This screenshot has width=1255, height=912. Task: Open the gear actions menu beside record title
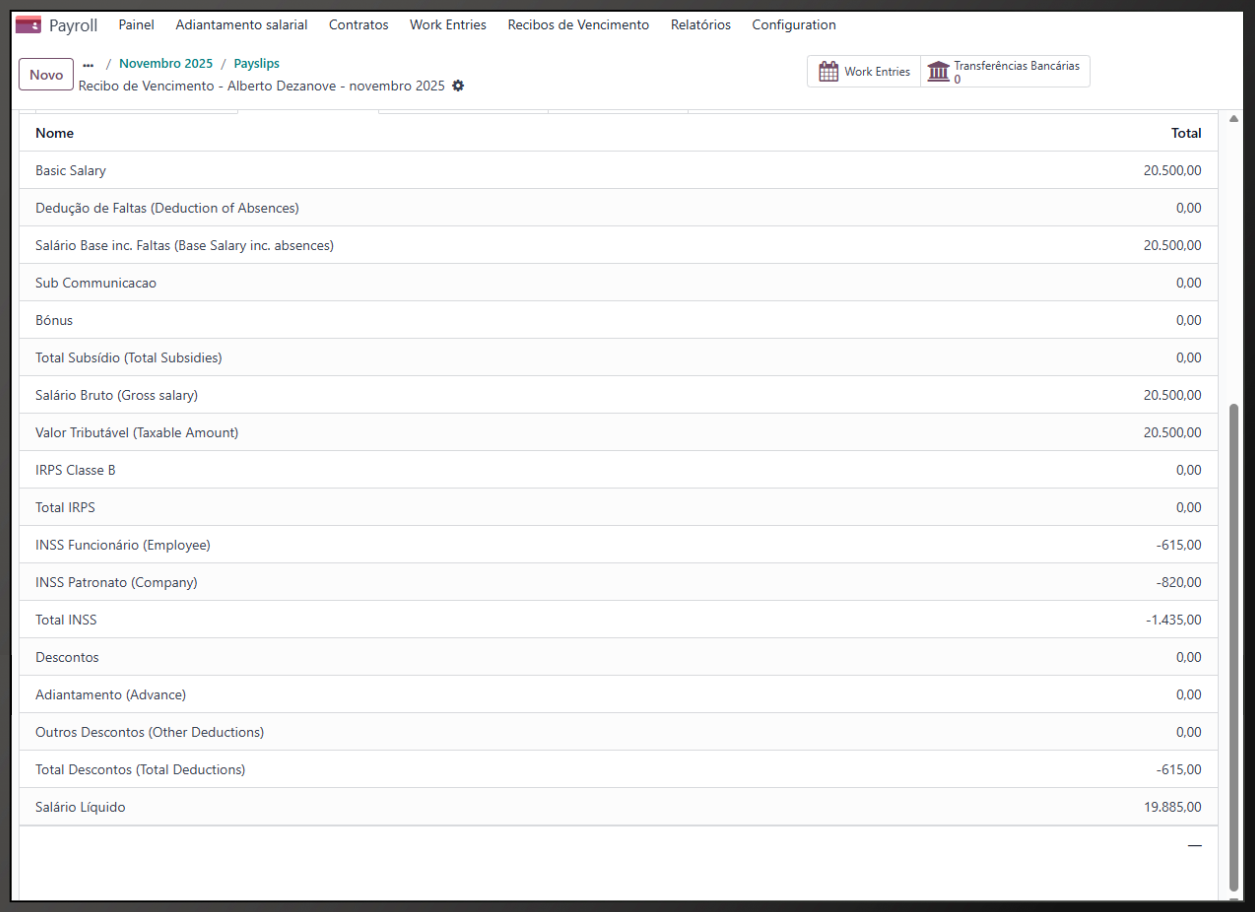[458, 86]
